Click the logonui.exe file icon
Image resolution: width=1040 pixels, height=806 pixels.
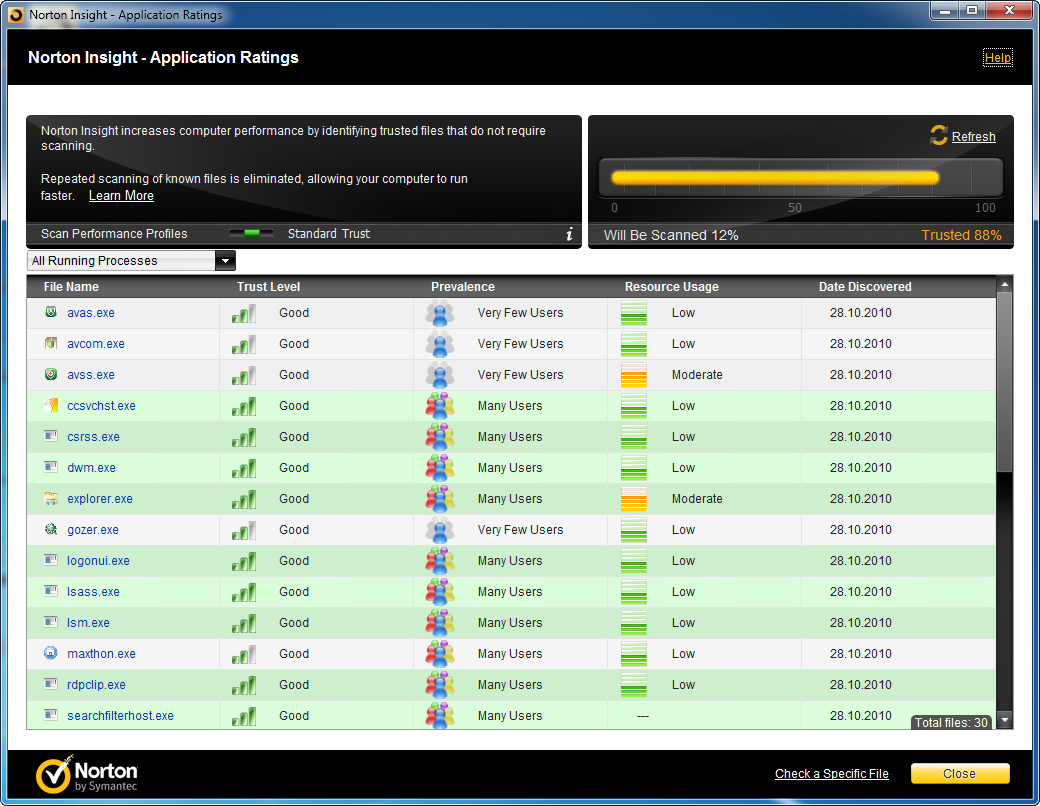coord(51,560)
